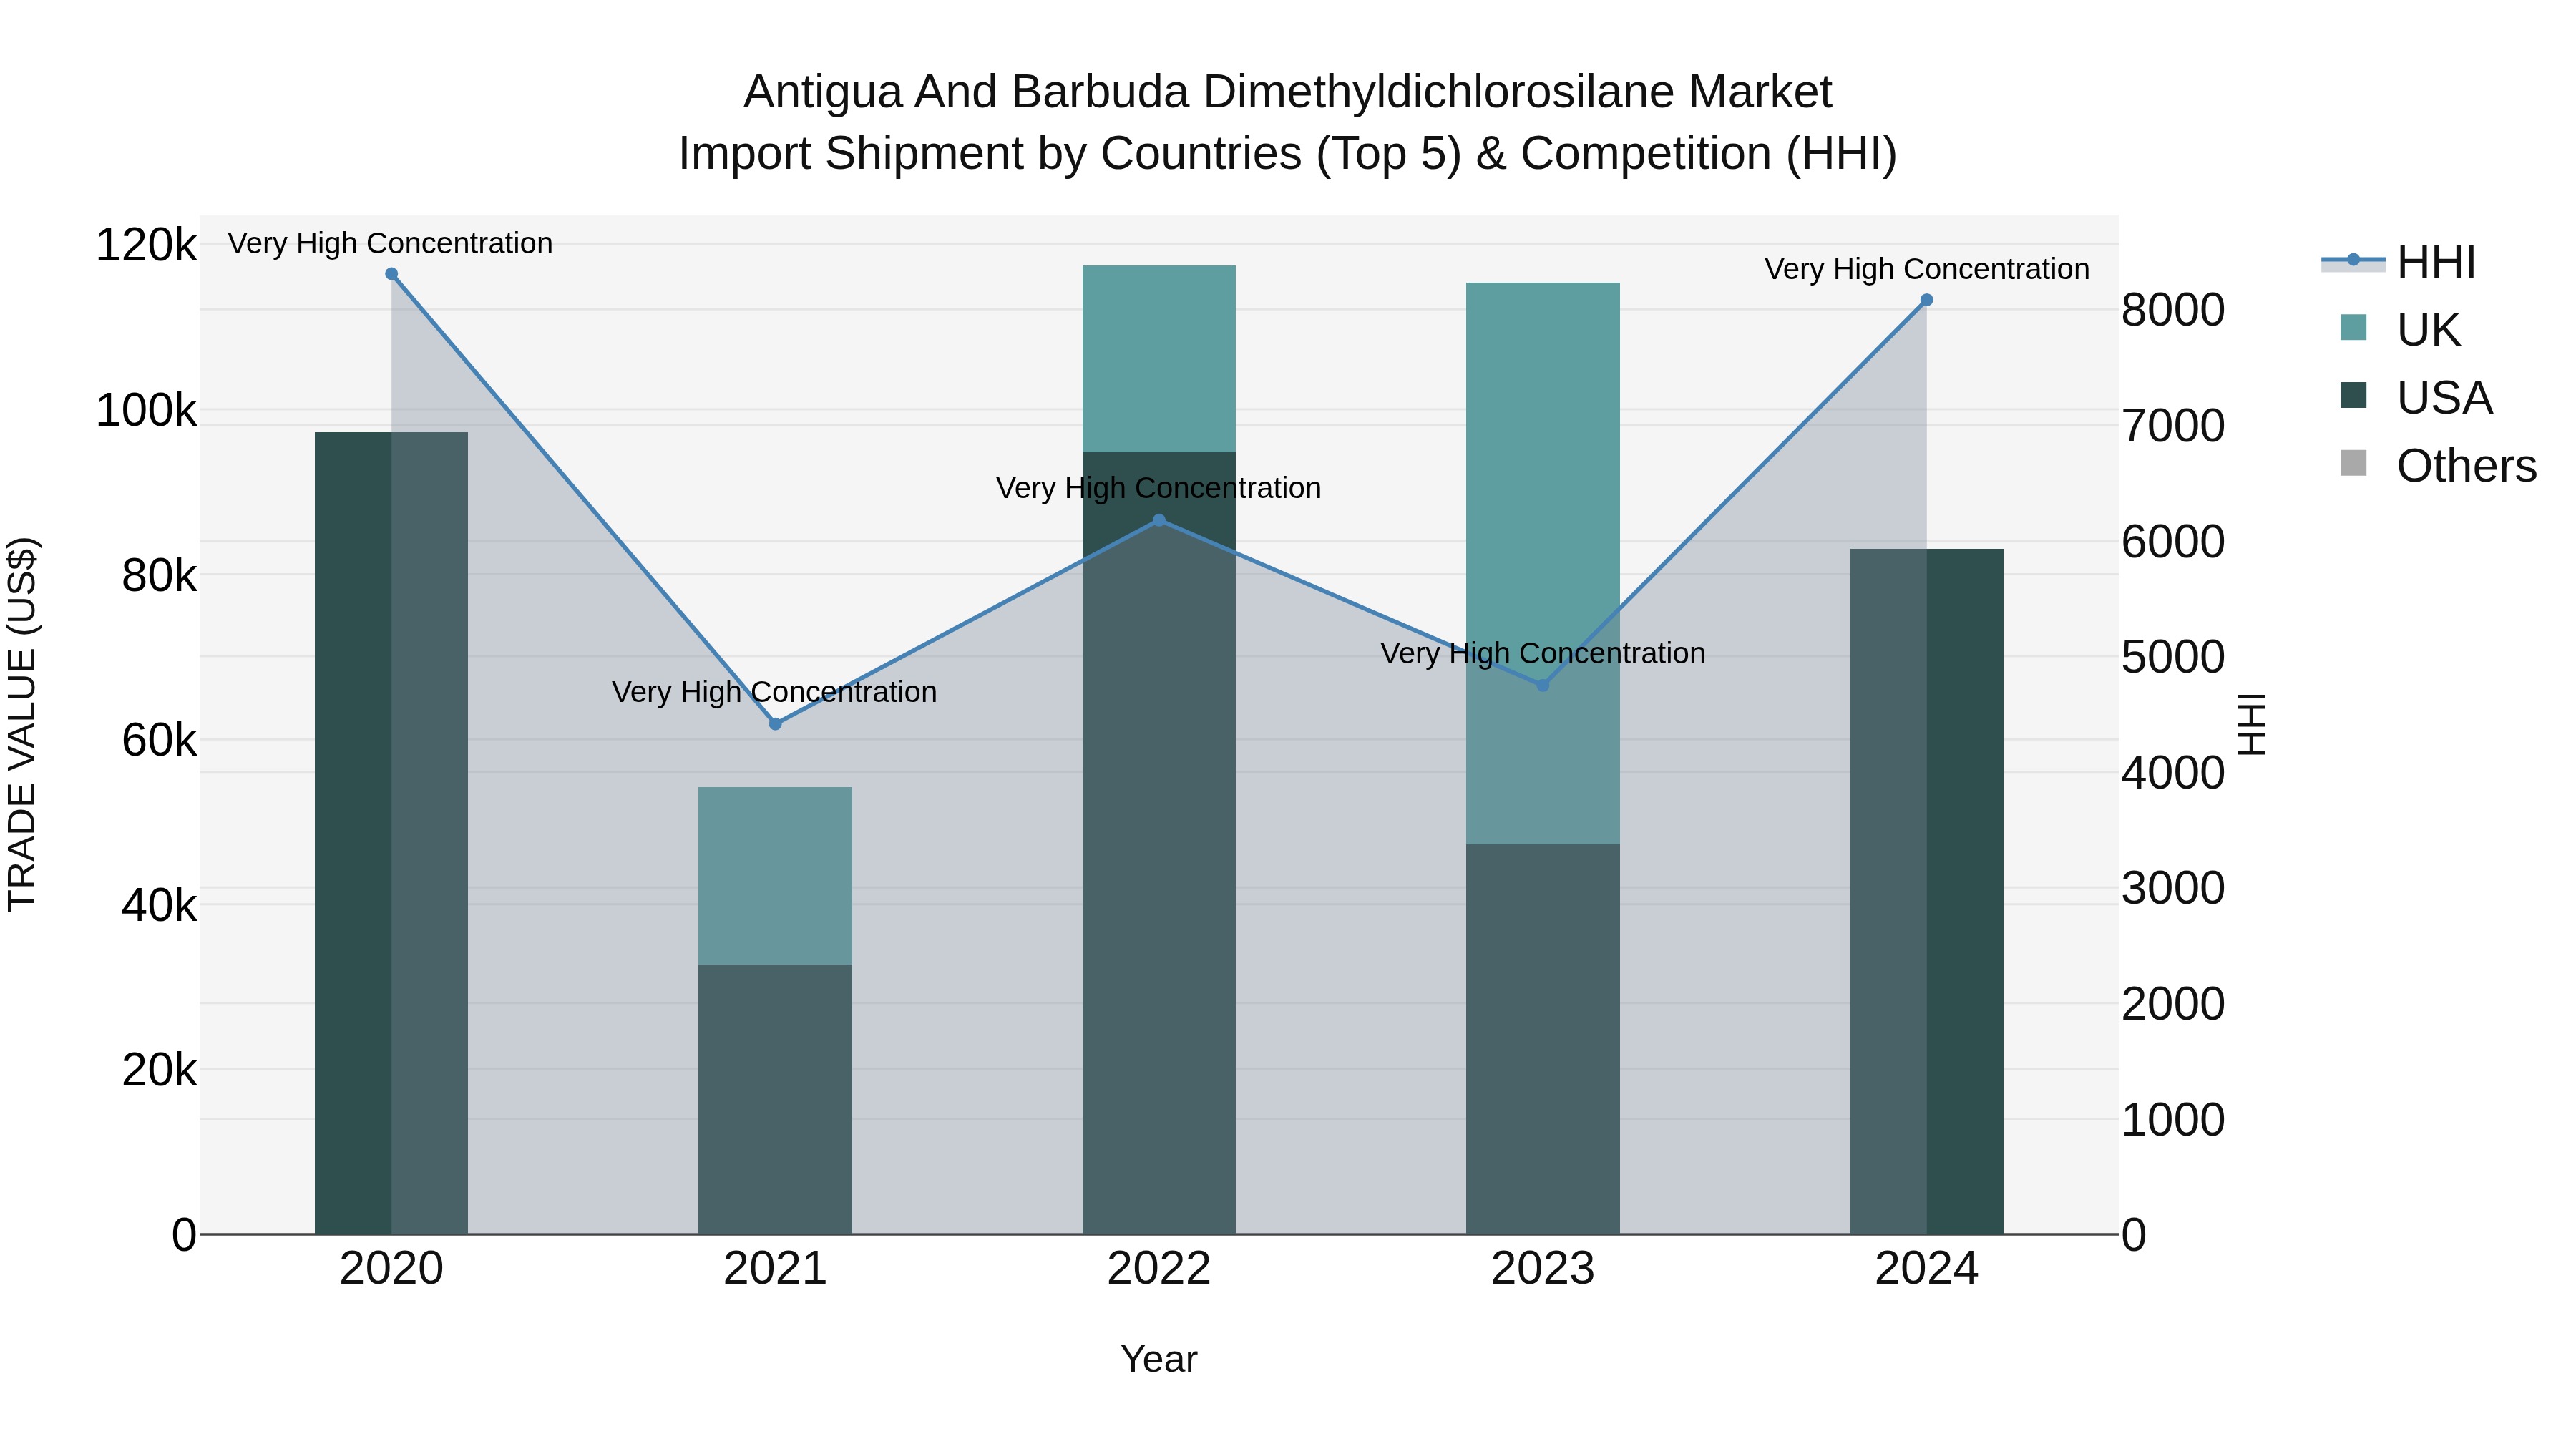Select the 2020 HHI data point

[x=392, y=274]
